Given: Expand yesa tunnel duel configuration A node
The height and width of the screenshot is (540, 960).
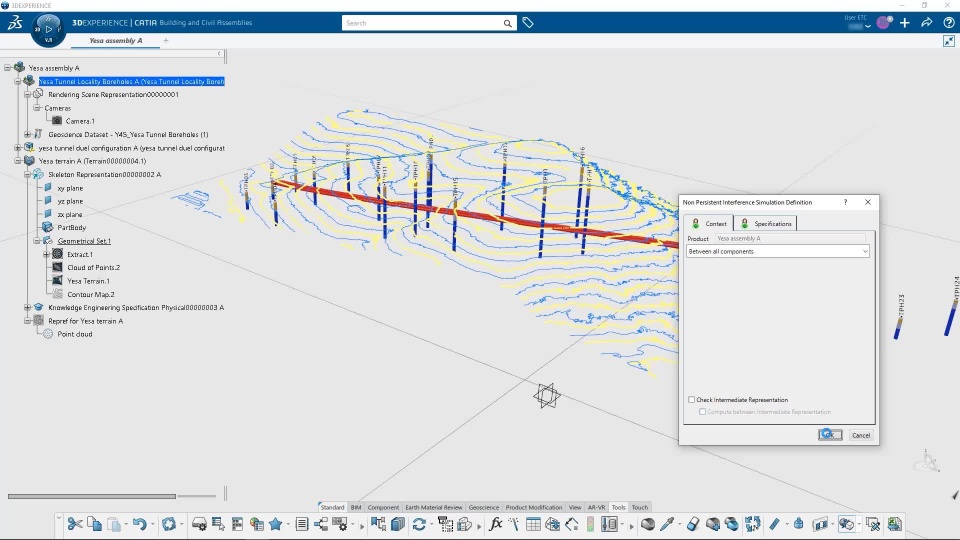Looking at the screenshot, I should click(x=18, y=148).
